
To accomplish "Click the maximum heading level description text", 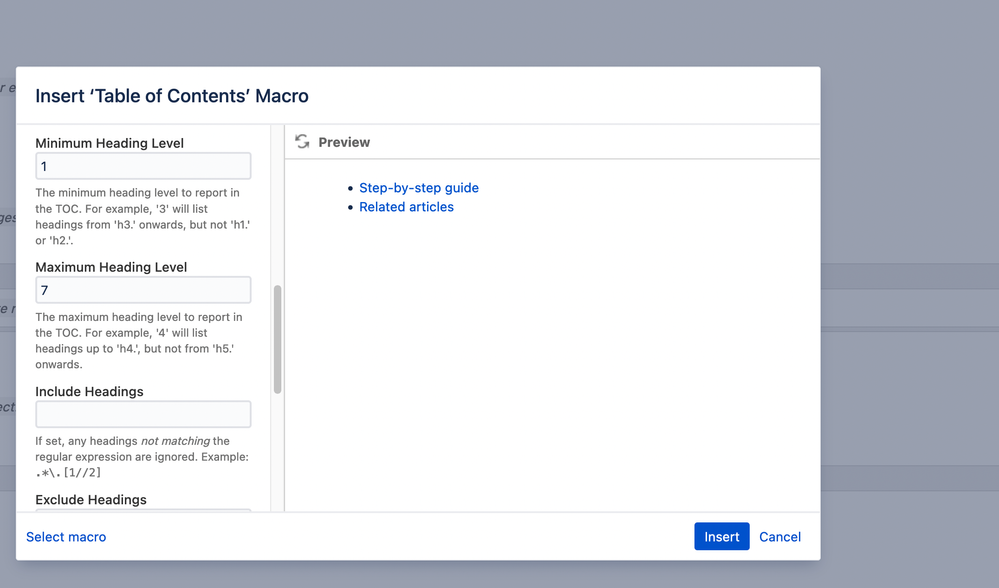I will coord(138,341).
